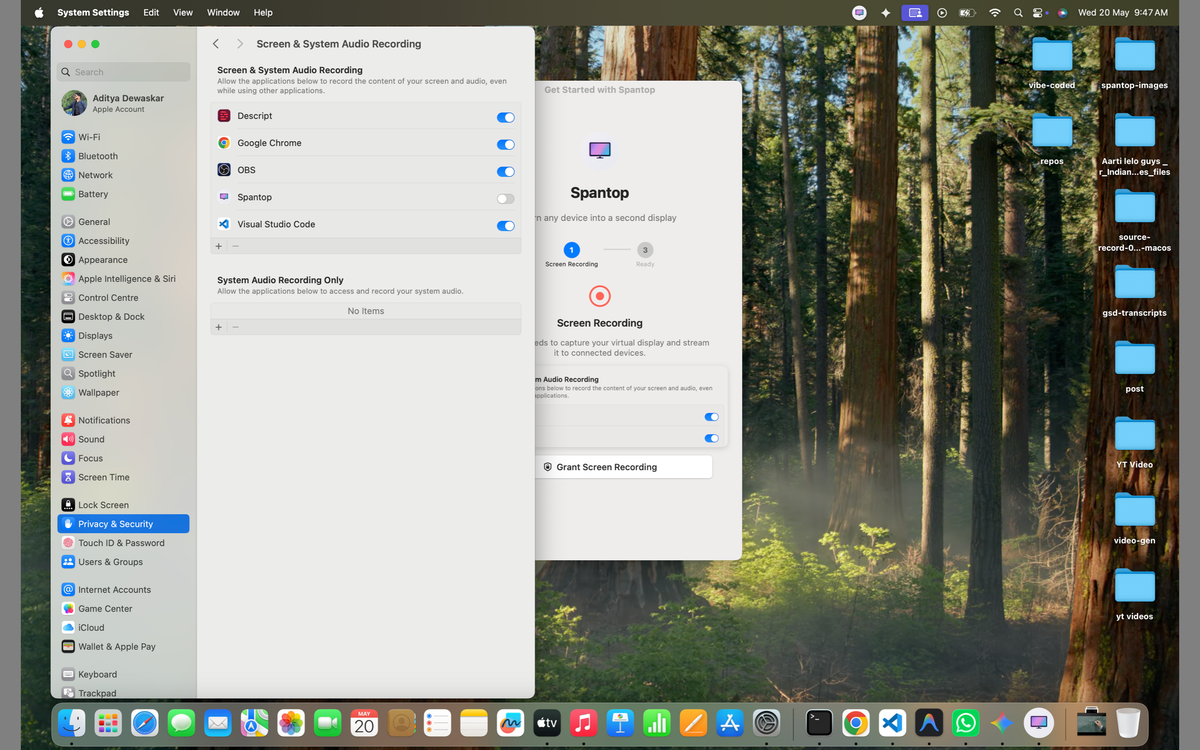This screenshot has height=750, width=1200.
Task: Click Grant Screen Recording button
Action: pyautogui.click(x=624, y=467)
